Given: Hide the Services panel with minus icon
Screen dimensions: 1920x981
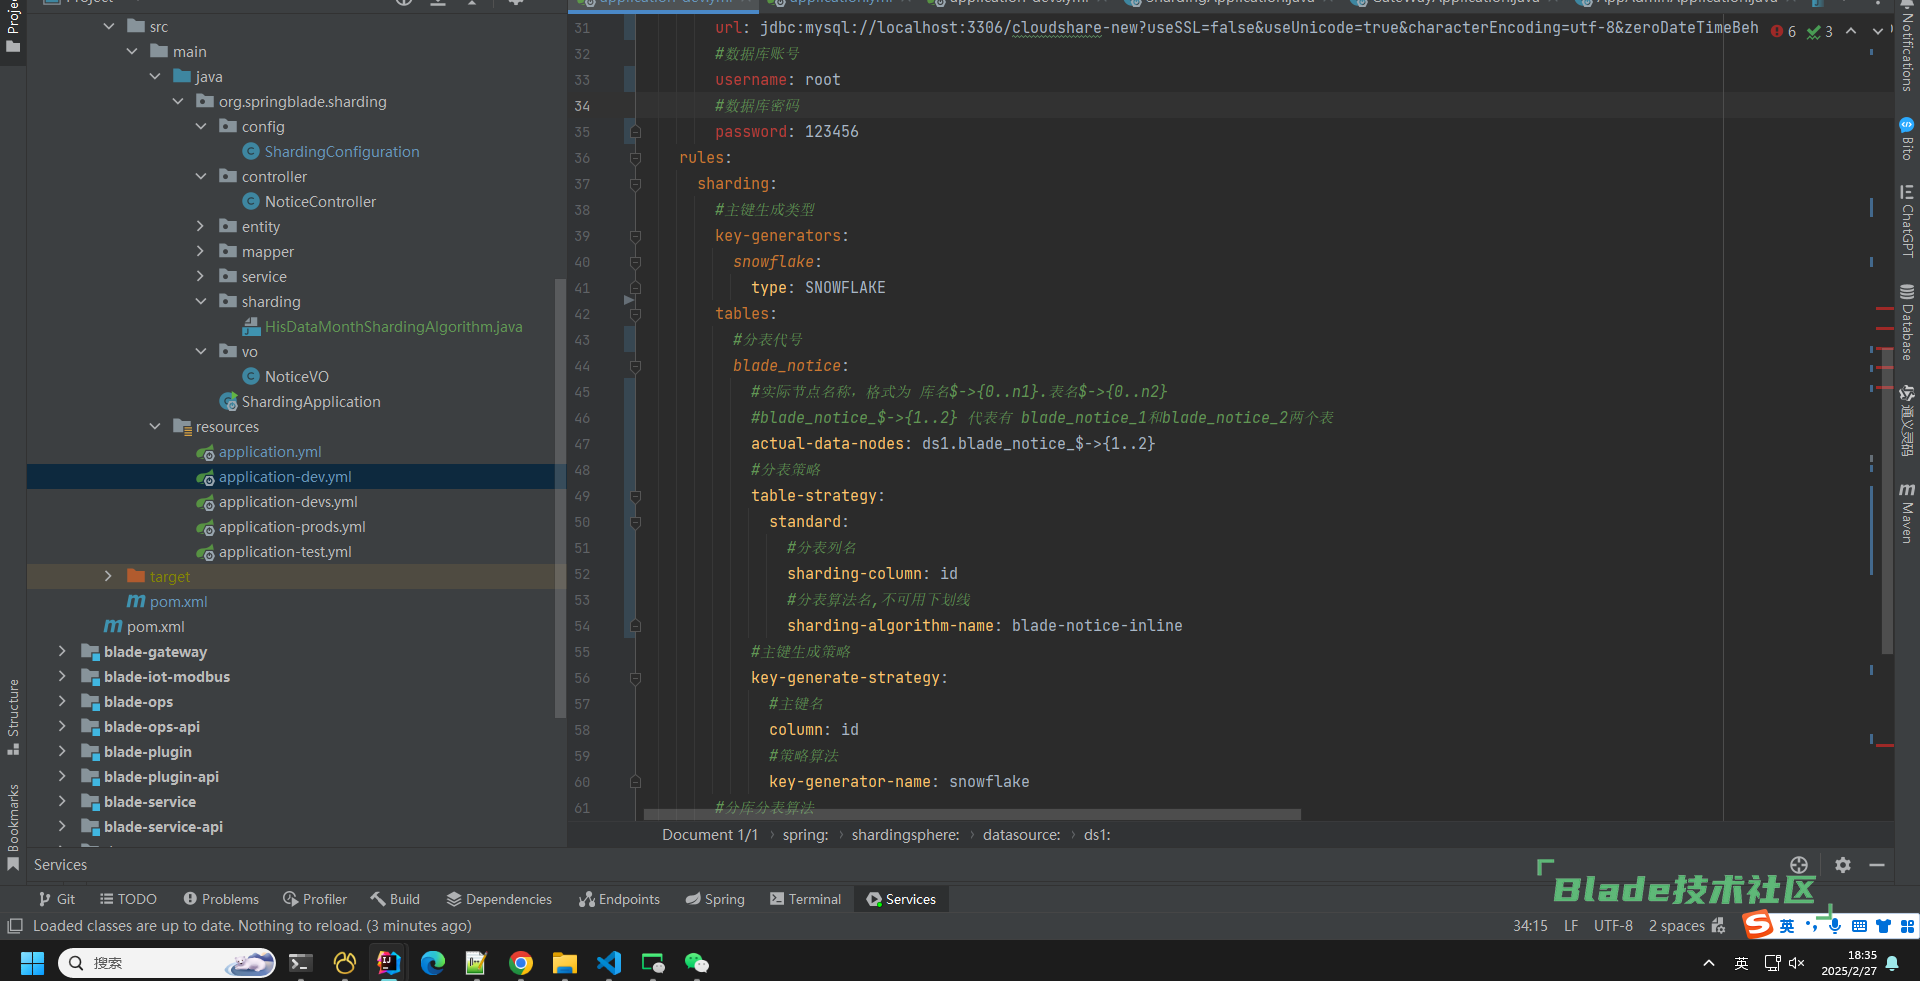Looking at the screenshot, I should pos(1877,865).
